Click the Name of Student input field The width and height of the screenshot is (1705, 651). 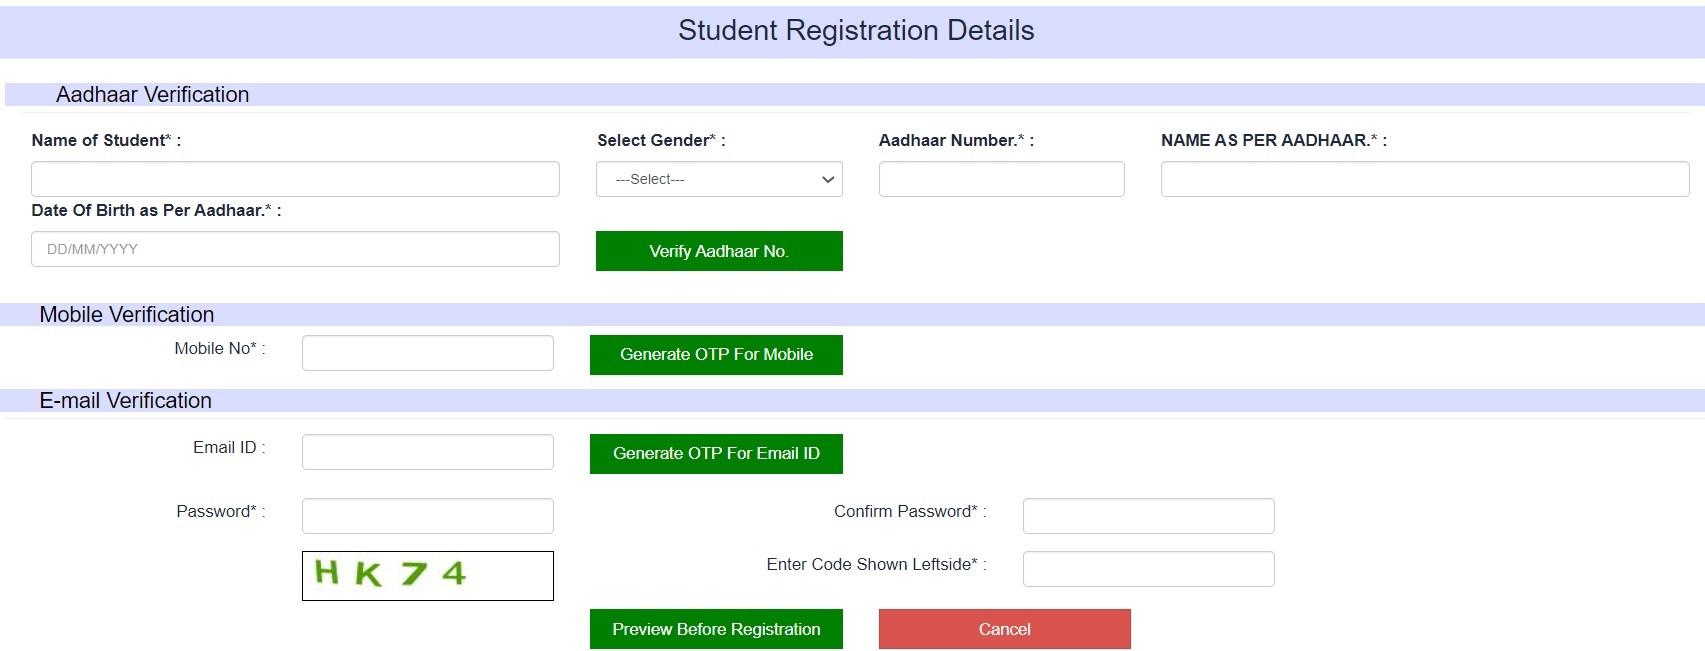tap(294, 179)
